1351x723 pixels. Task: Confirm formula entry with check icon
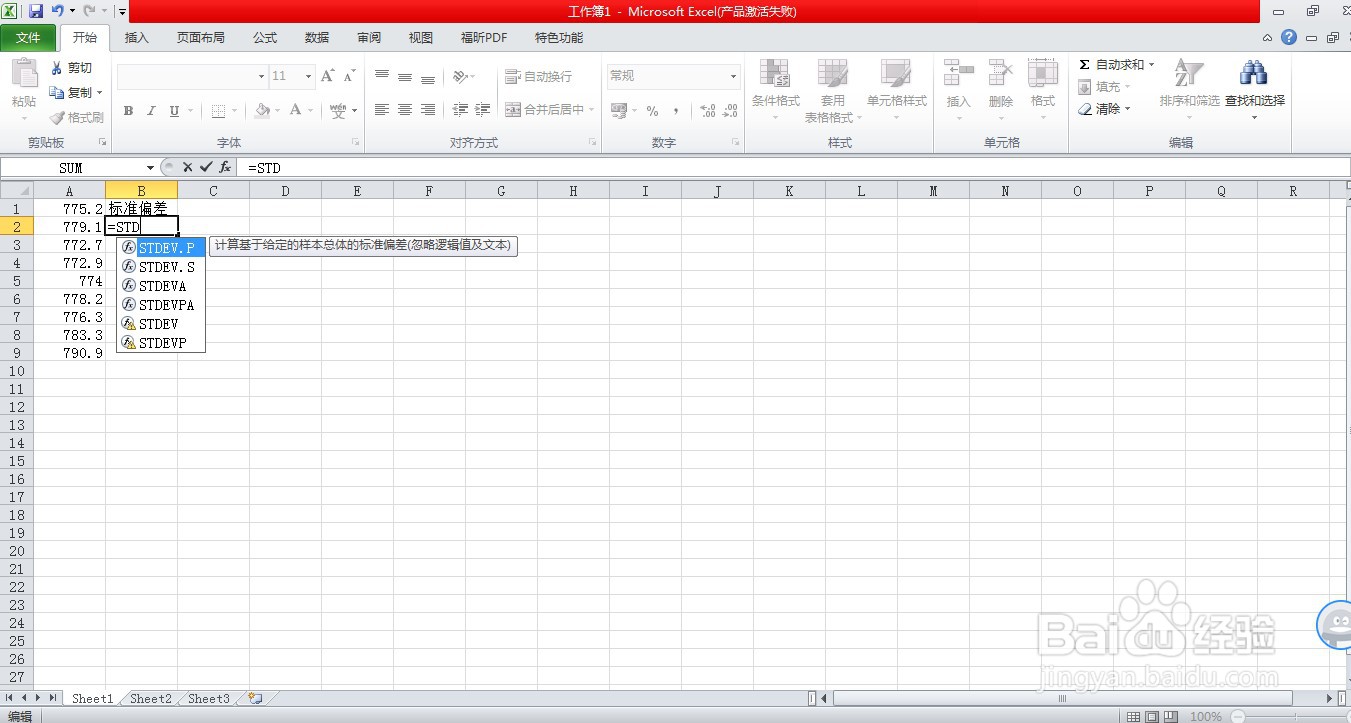tap(206, 167)
